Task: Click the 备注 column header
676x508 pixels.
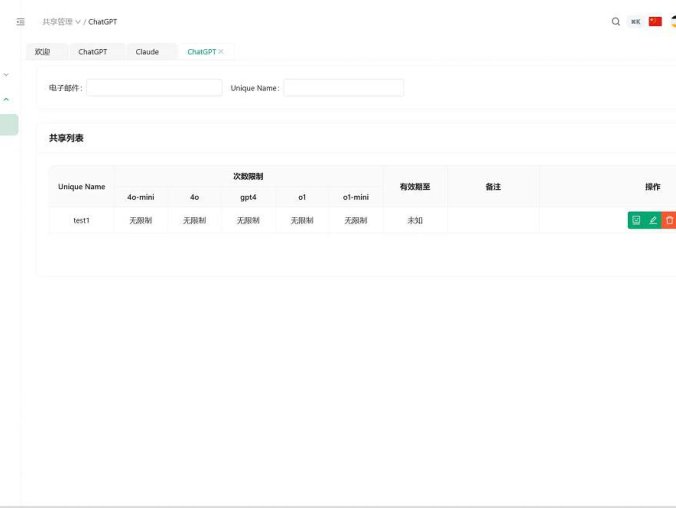Action: [493, 187]
